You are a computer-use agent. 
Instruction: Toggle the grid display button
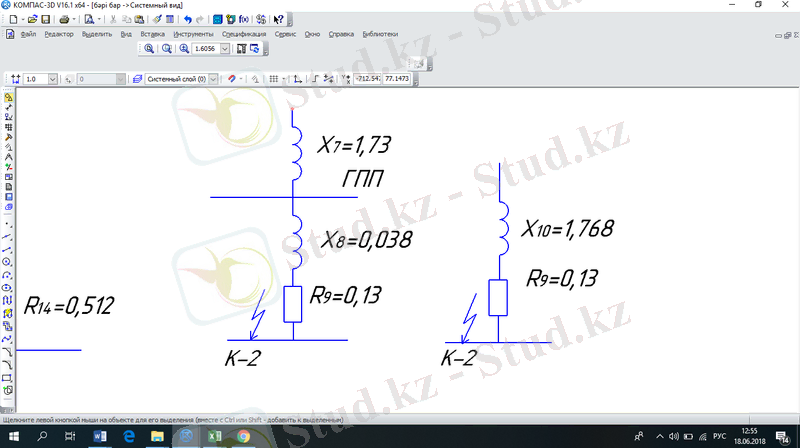274,79
